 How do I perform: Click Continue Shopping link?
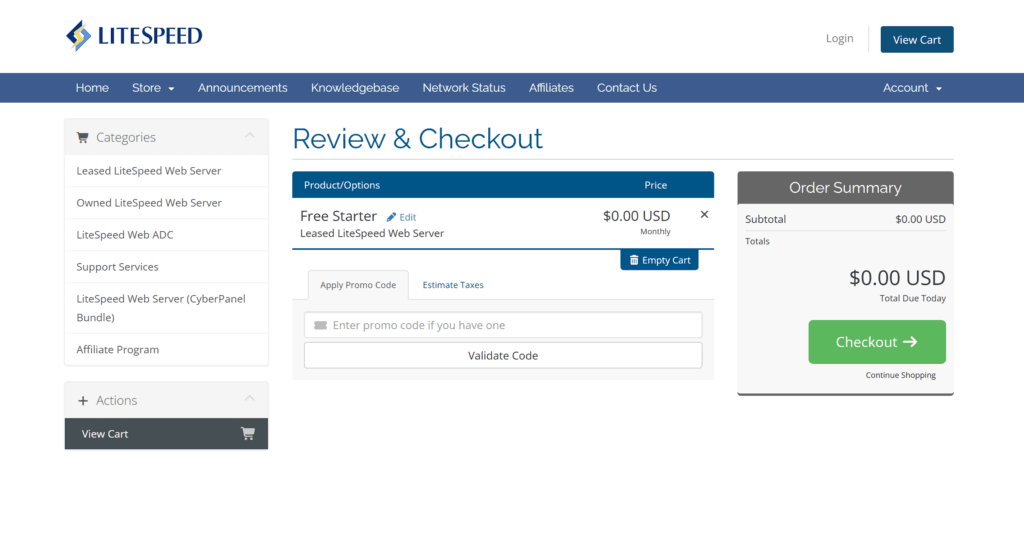(x=901, y=375)
